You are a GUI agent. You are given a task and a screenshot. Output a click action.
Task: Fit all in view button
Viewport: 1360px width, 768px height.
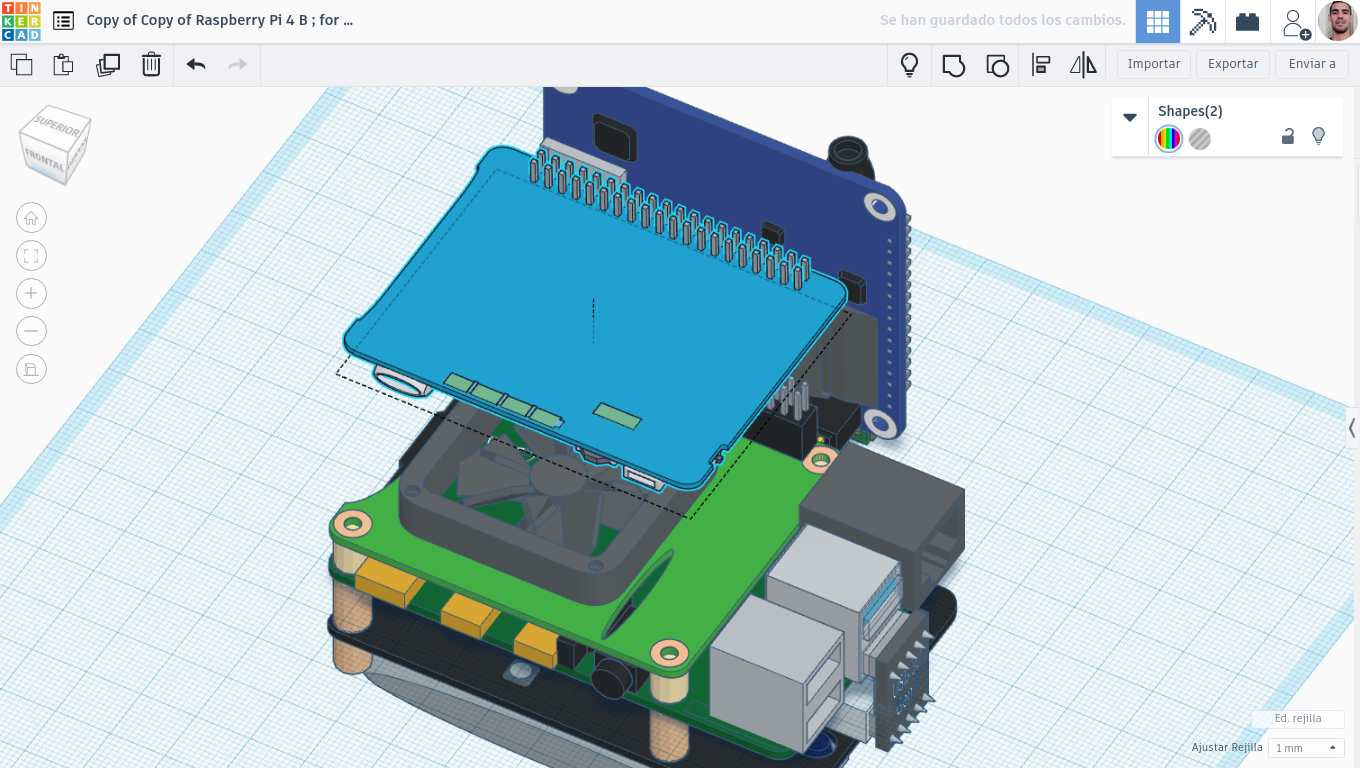click(31, 256)
